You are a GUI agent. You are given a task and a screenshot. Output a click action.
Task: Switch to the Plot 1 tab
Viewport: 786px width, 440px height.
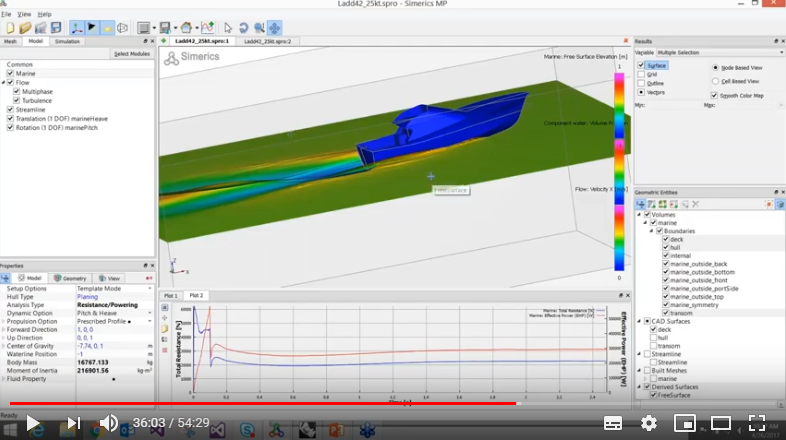(x=171, y=296)
